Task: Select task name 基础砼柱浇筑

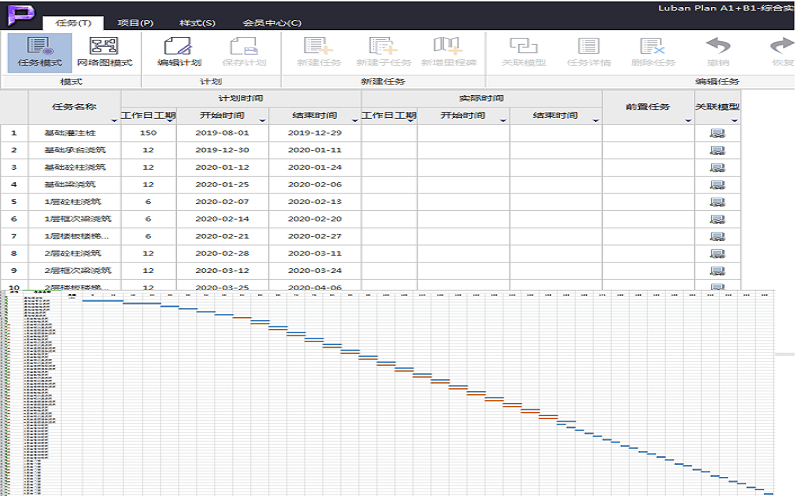Action: 75,167
